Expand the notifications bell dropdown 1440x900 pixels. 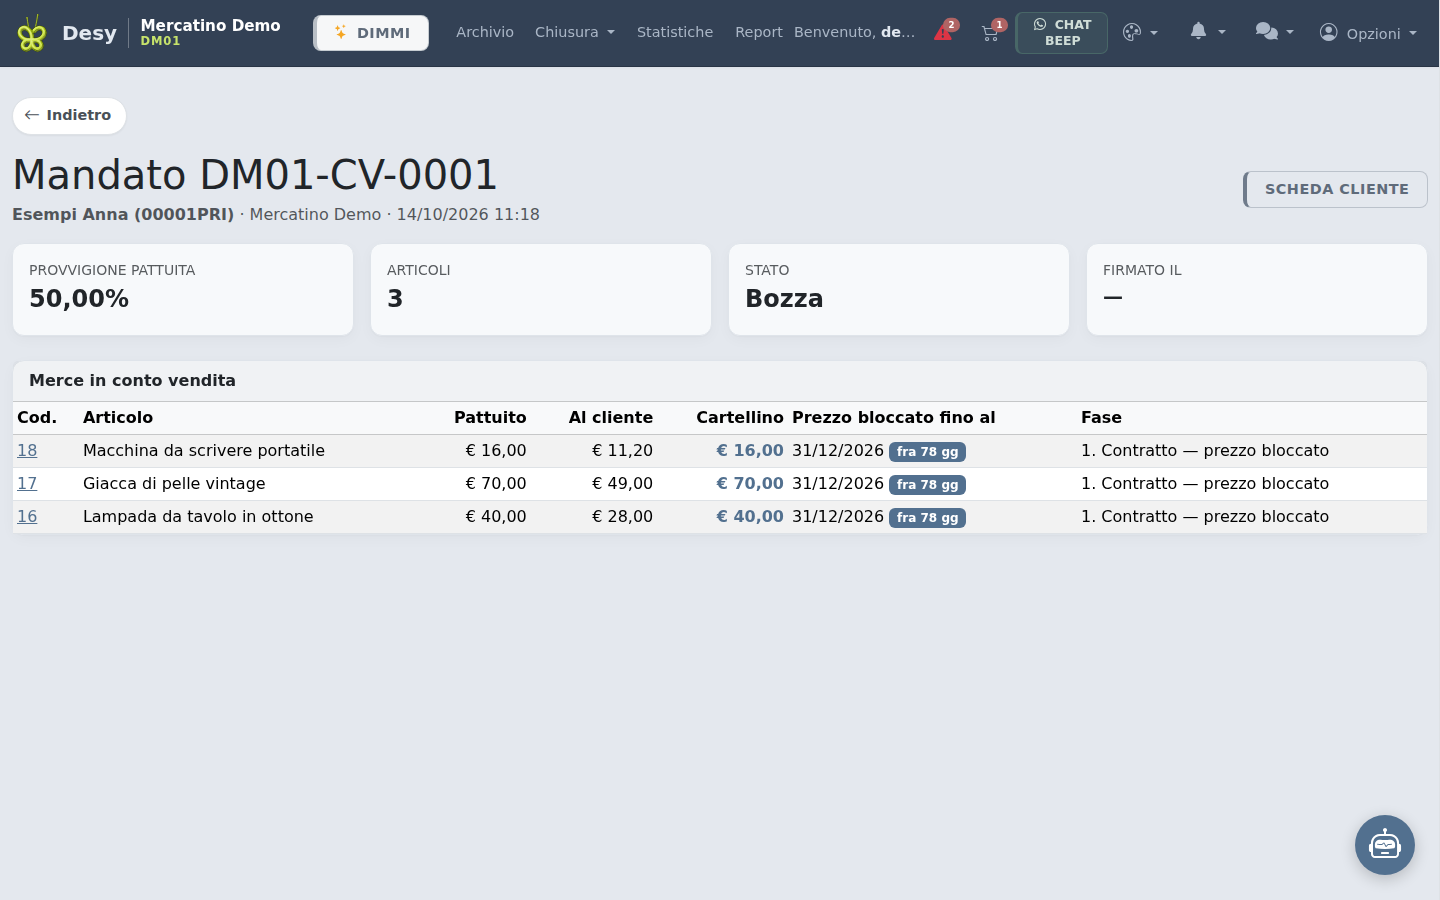pyautogui.click(x=1207, y=32)
